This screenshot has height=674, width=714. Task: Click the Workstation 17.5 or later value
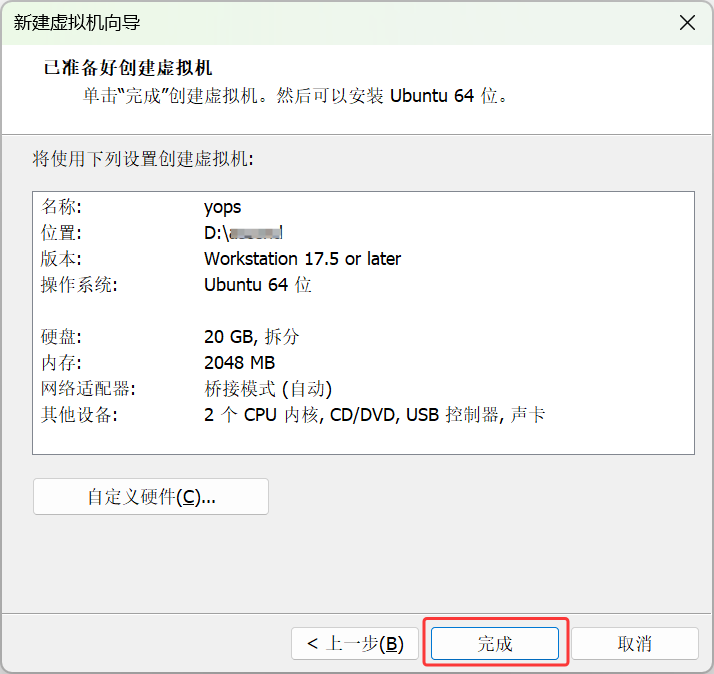coord(302,259)
